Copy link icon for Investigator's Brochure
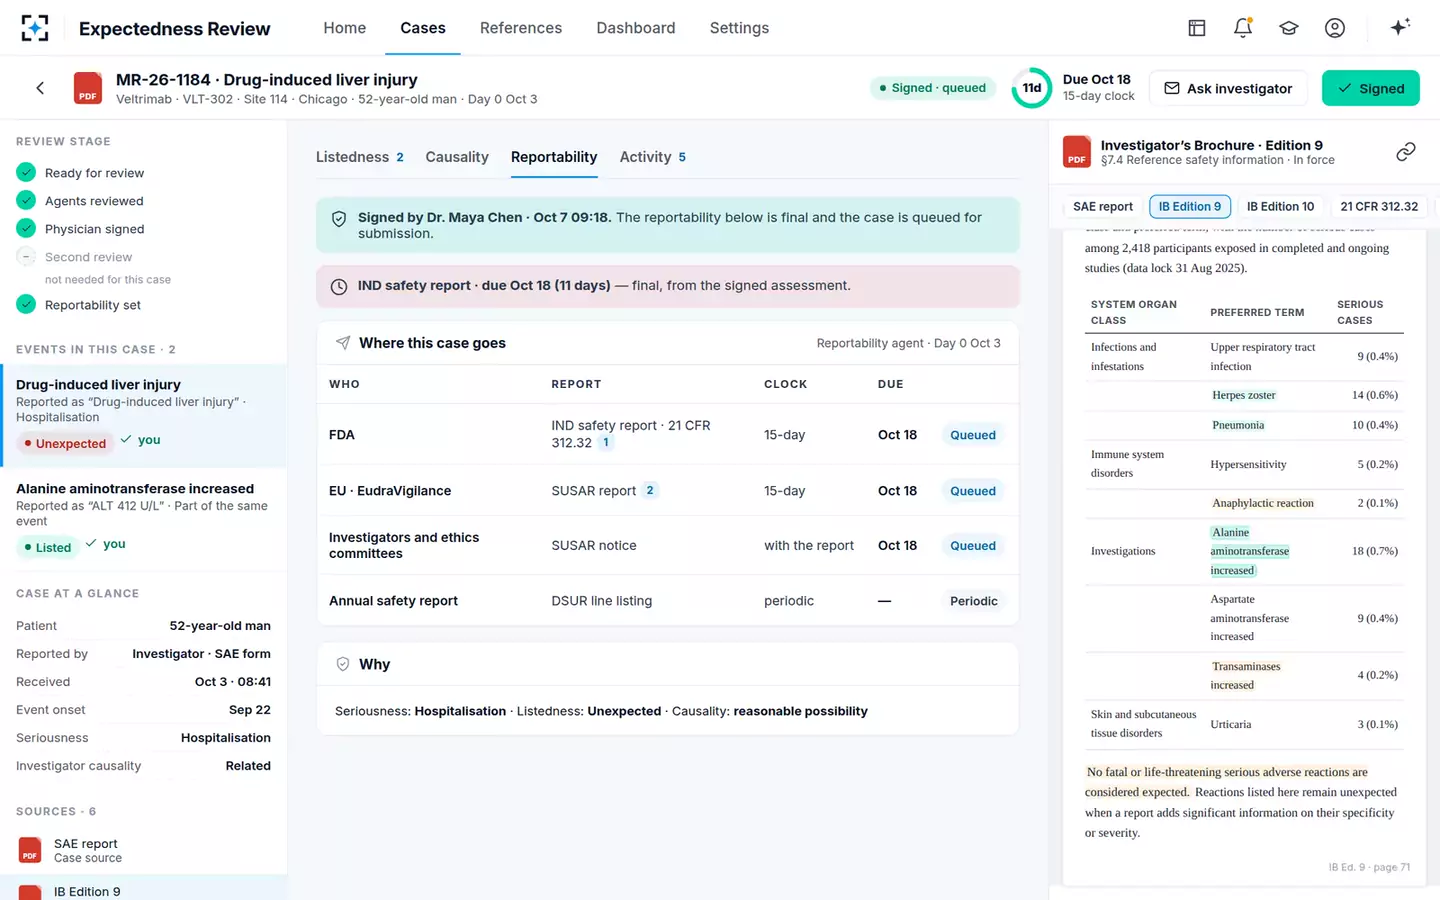 click(1406, 152)
